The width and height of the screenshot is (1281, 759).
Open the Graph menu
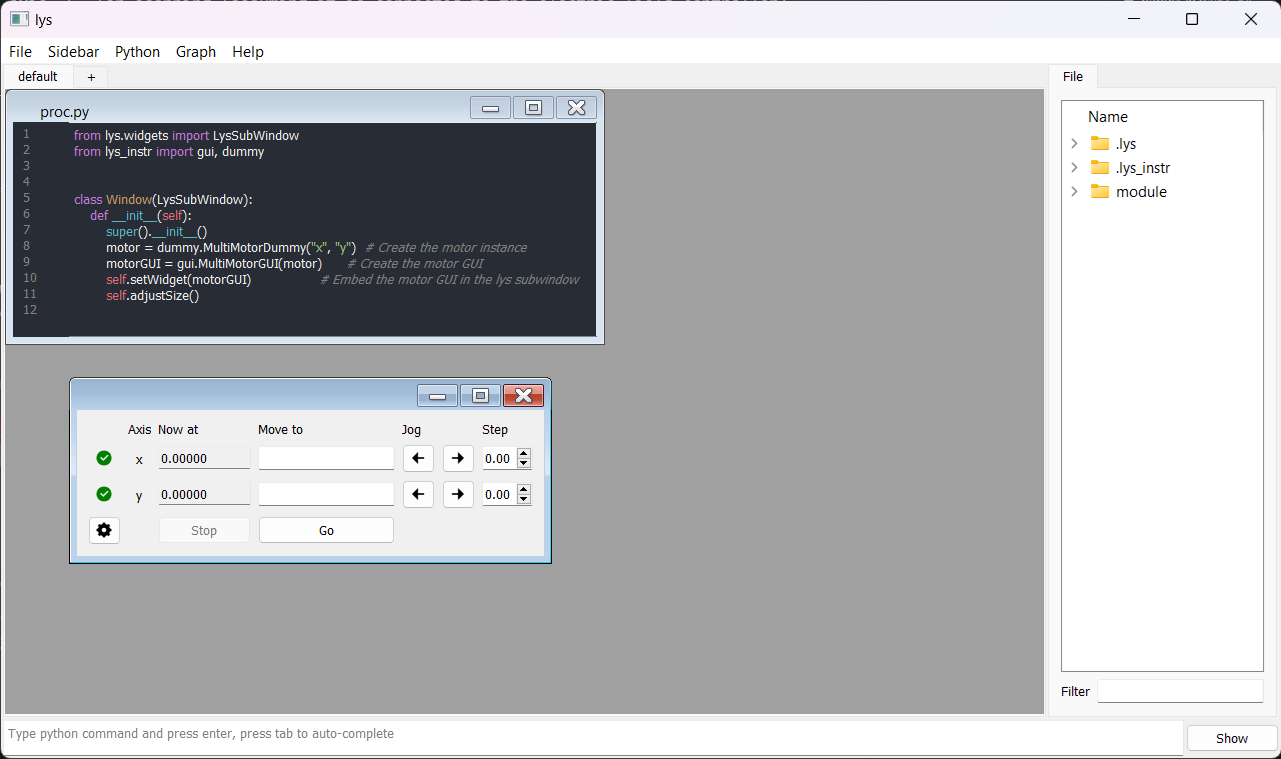point(196,52)
